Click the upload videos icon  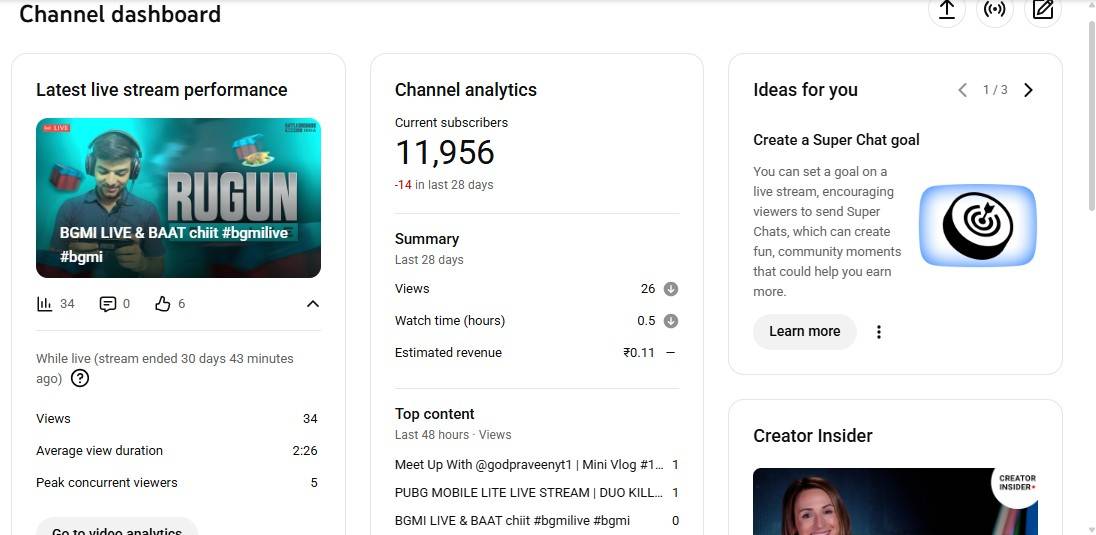click(x=946, y=10)
